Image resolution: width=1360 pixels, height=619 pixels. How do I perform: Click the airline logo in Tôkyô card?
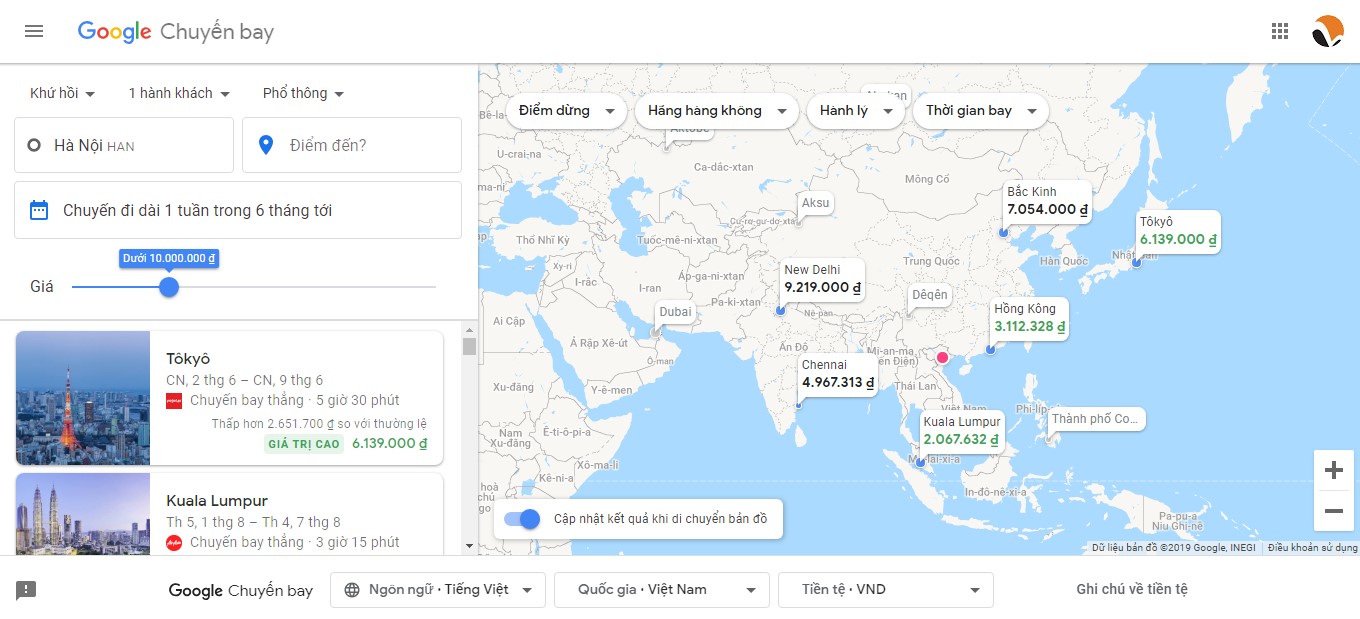(174, 400)
